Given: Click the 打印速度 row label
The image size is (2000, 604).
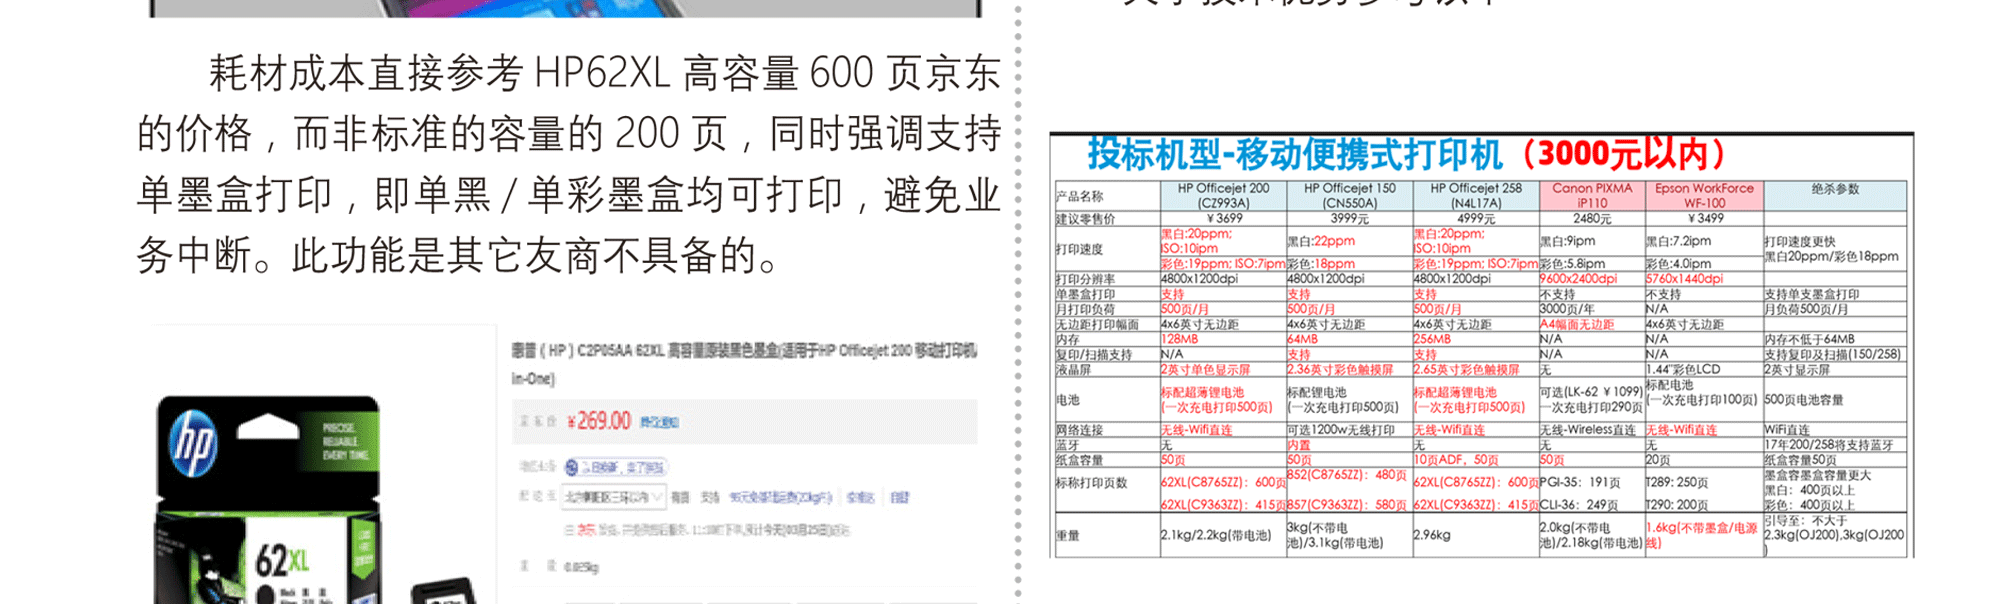Looking at the screenshot, I should tap(1080, 249).
